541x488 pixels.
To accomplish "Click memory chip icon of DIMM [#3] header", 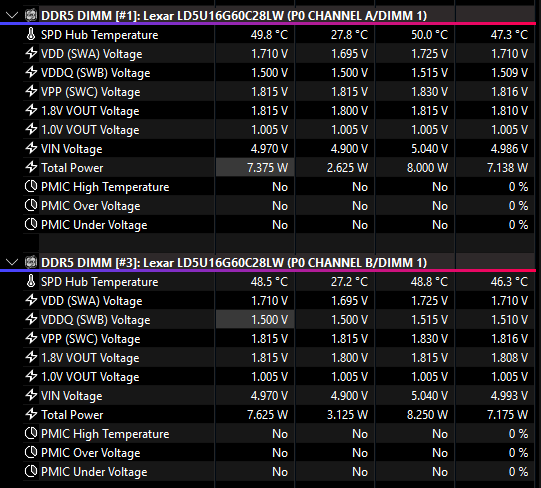I will point(31,262).
